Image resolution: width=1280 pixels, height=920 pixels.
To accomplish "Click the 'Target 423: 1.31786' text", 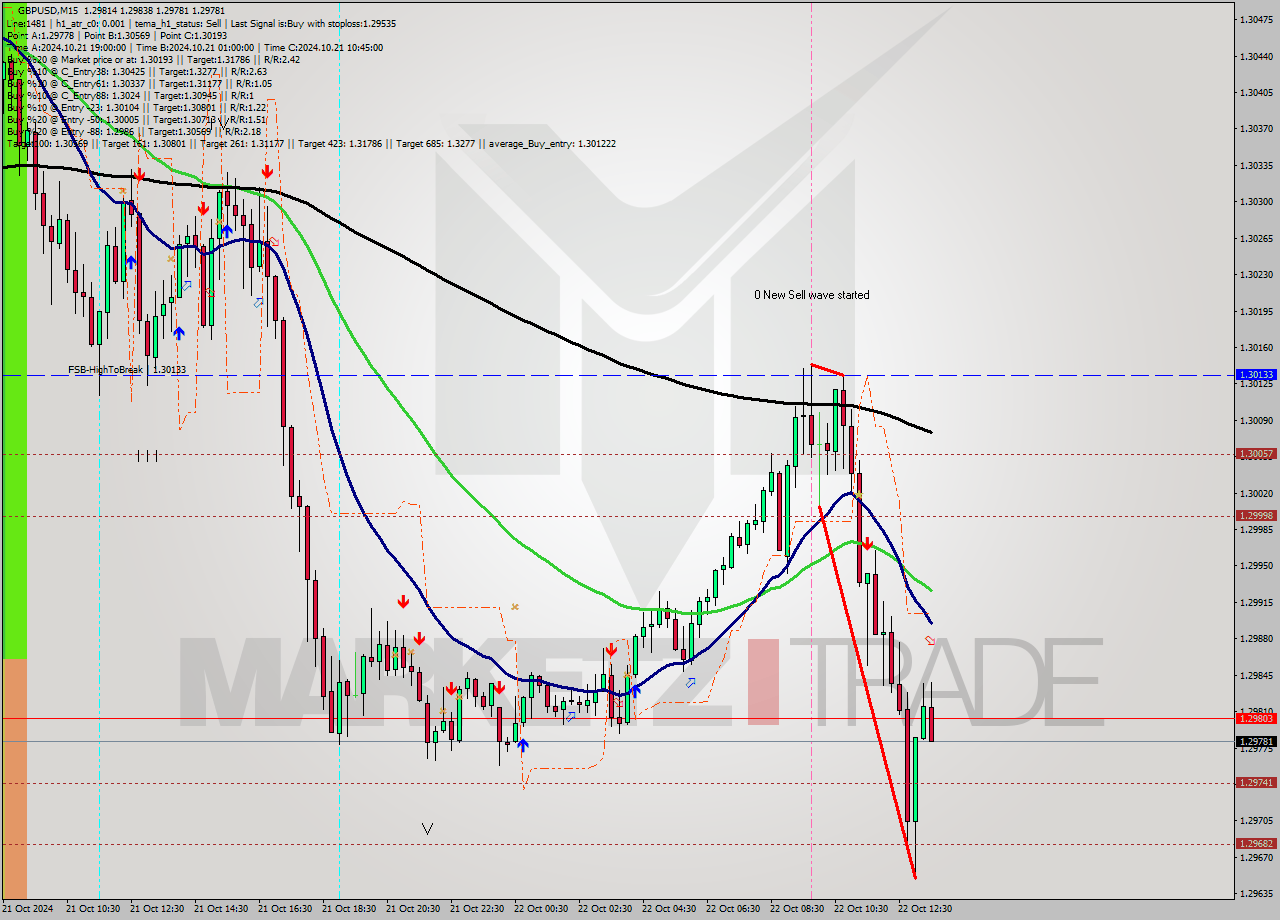I will click(x=339, y=144).
